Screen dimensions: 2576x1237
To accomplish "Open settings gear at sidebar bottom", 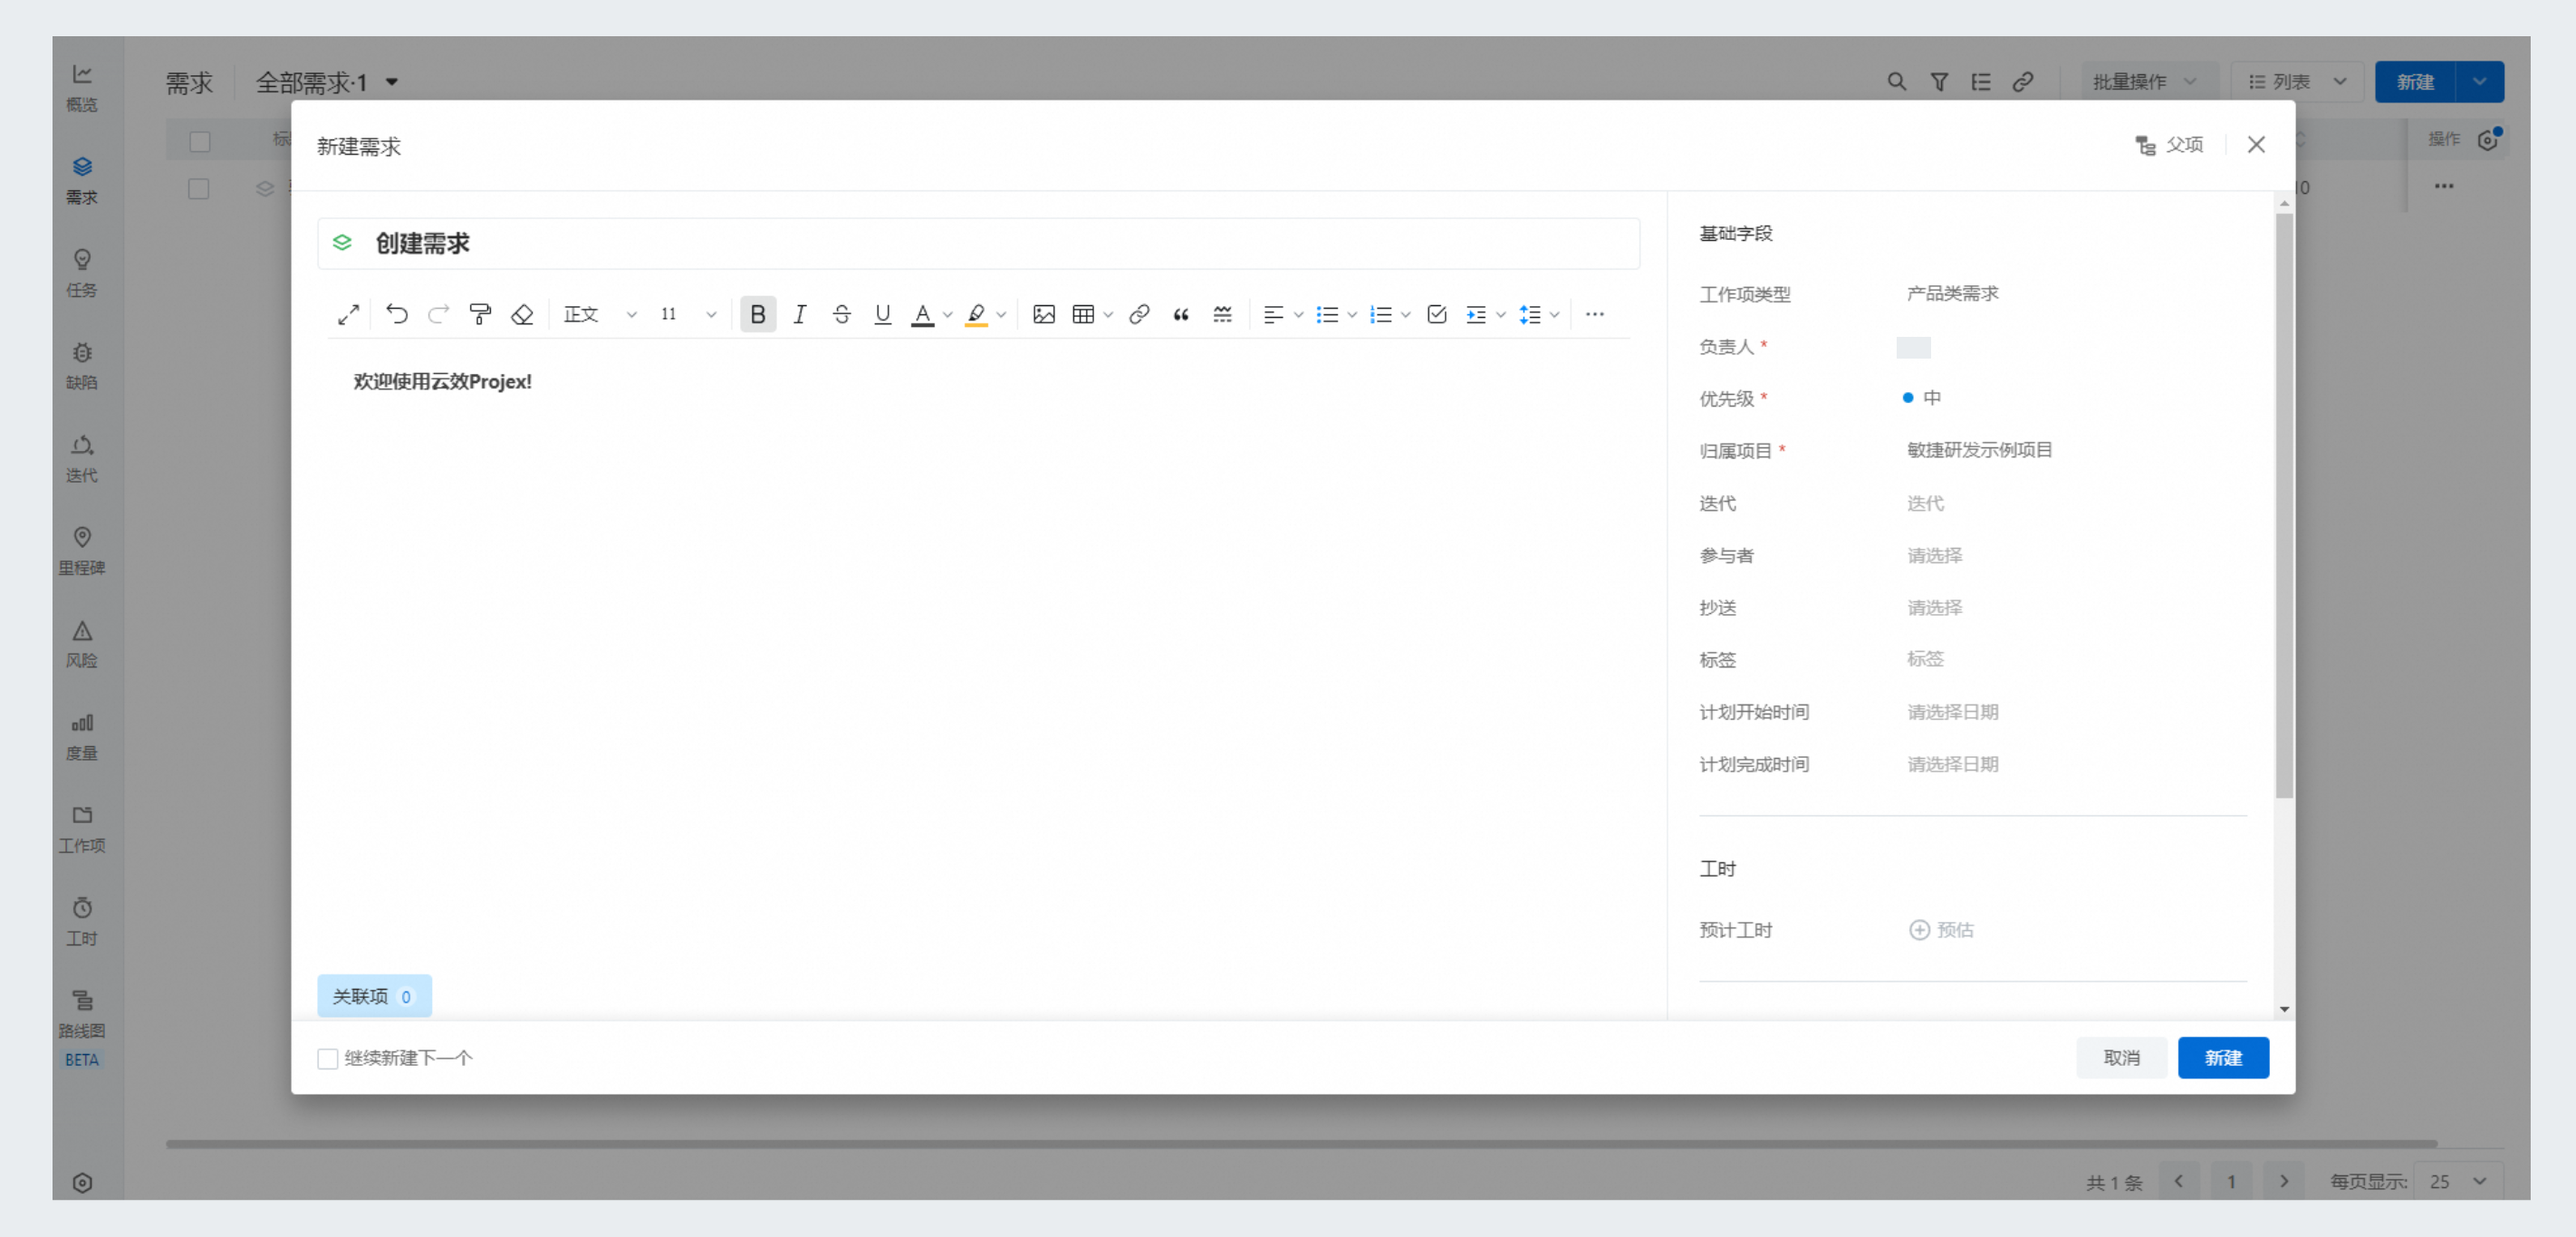I will pyautogui.click(x=83, y=1183).
